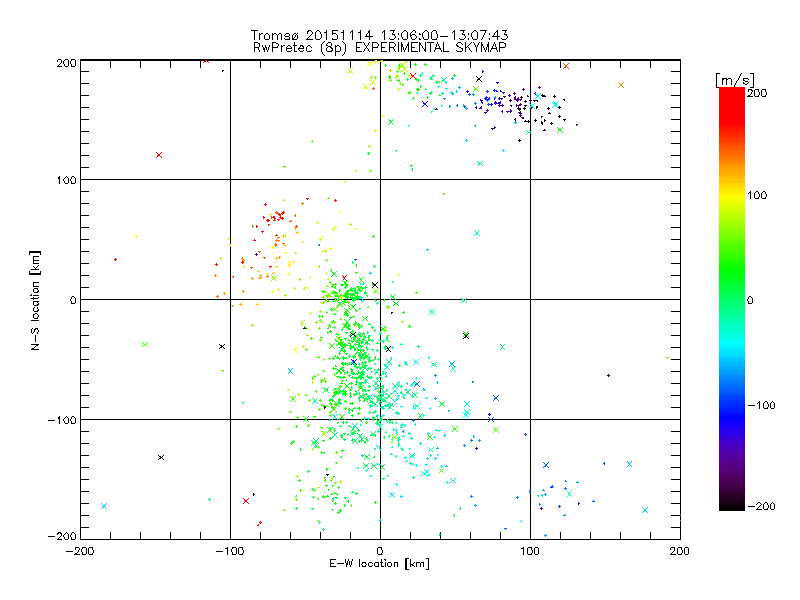Click the subtitle 'RwPretec (8p) EXPERIMENTAL SKYMAP'
This screenshot has width=800, height=600.
(x=380, y=47)
